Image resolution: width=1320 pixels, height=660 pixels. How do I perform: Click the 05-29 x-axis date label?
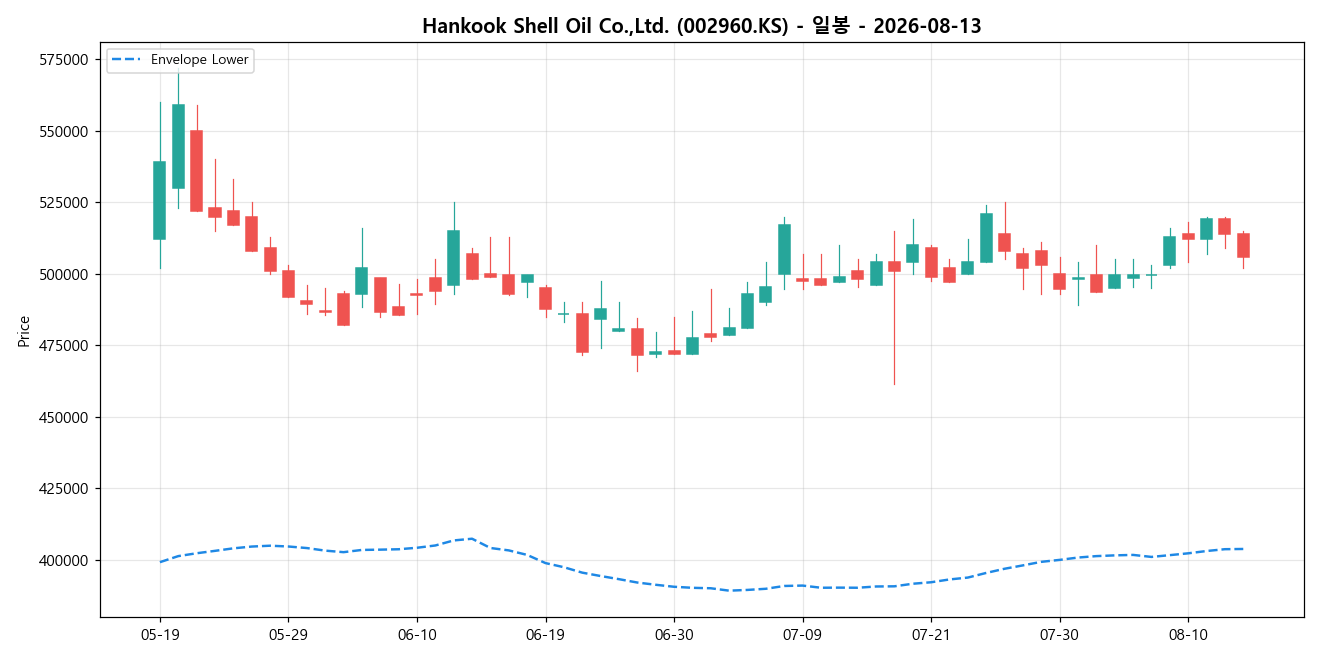(288, 635)
